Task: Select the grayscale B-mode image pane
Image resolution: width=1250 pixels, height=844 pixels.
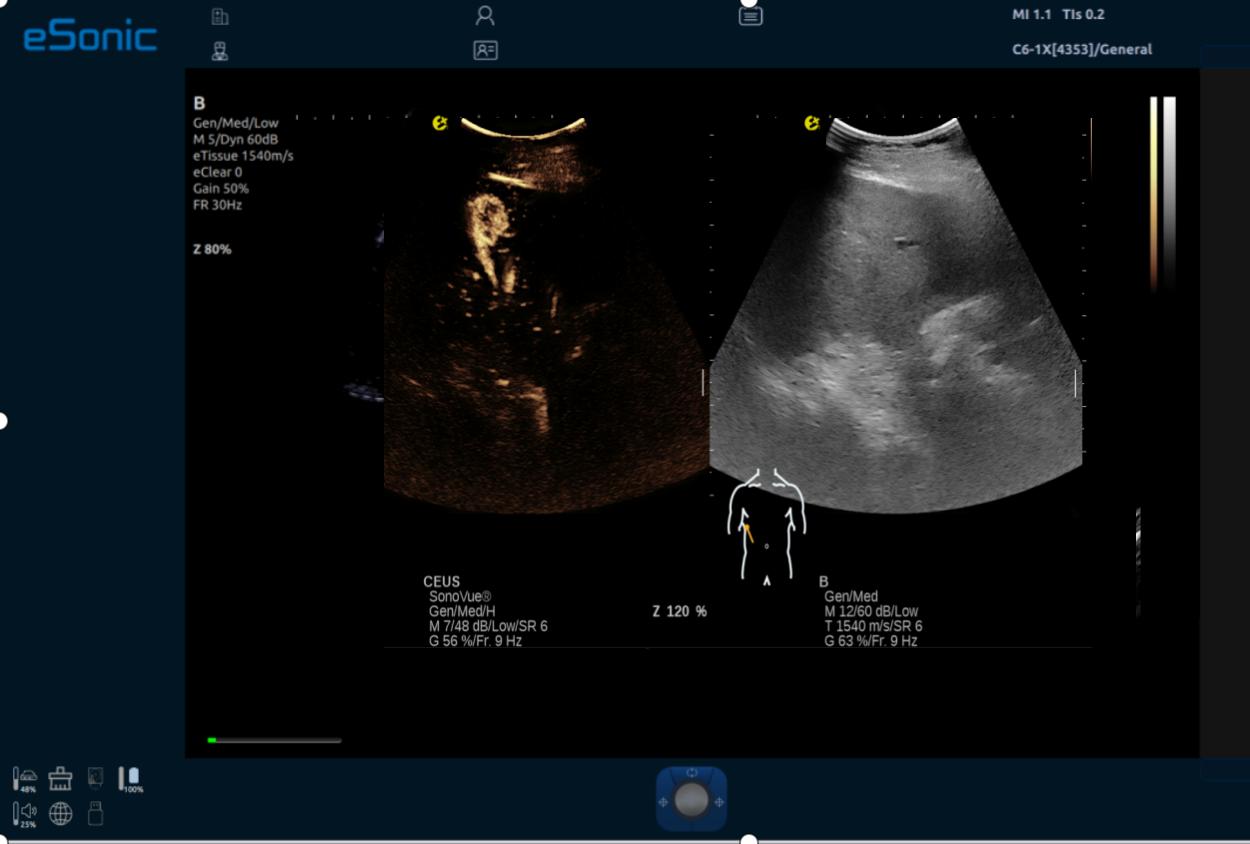Action: click(896, 320)
